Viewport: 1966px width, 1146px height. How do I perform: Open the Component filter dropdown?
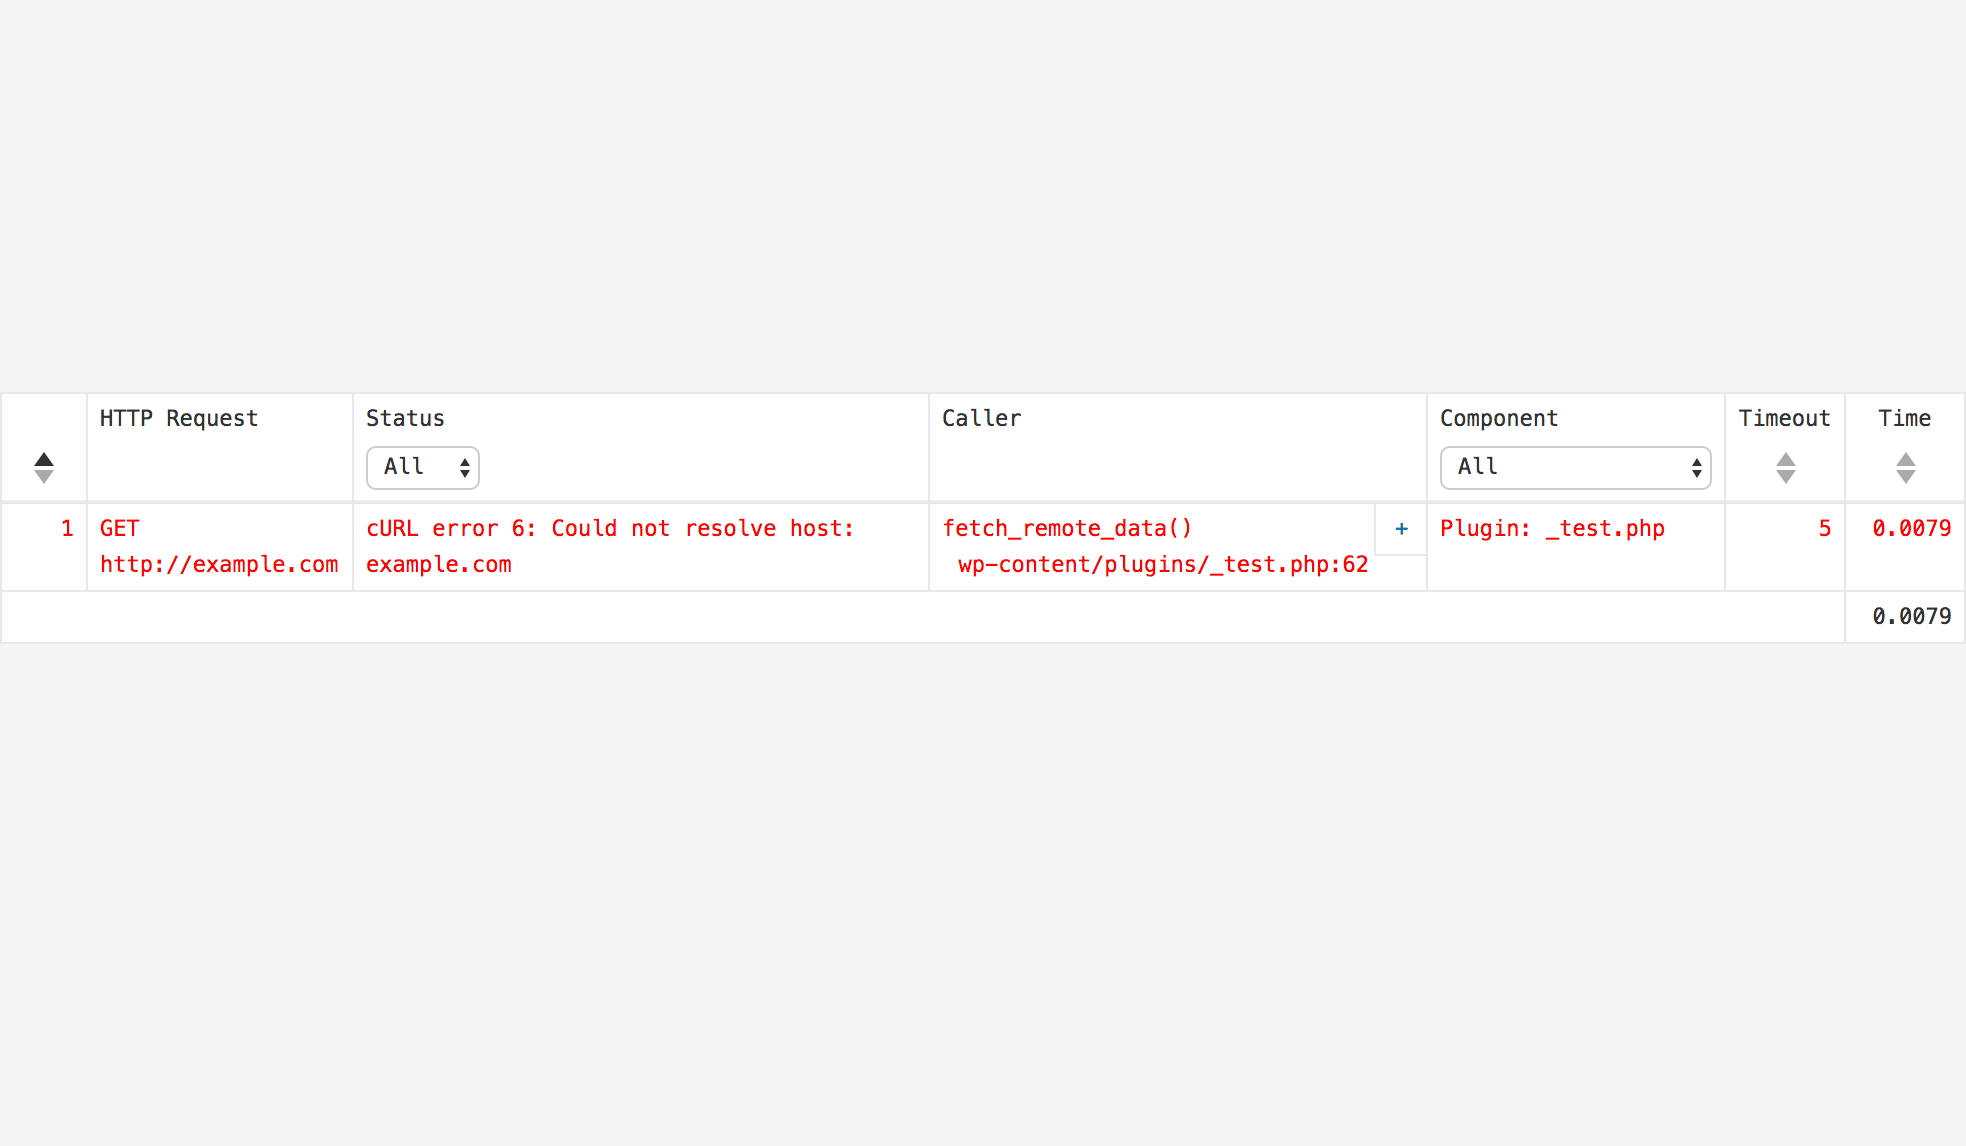[x=1576, y=468]
